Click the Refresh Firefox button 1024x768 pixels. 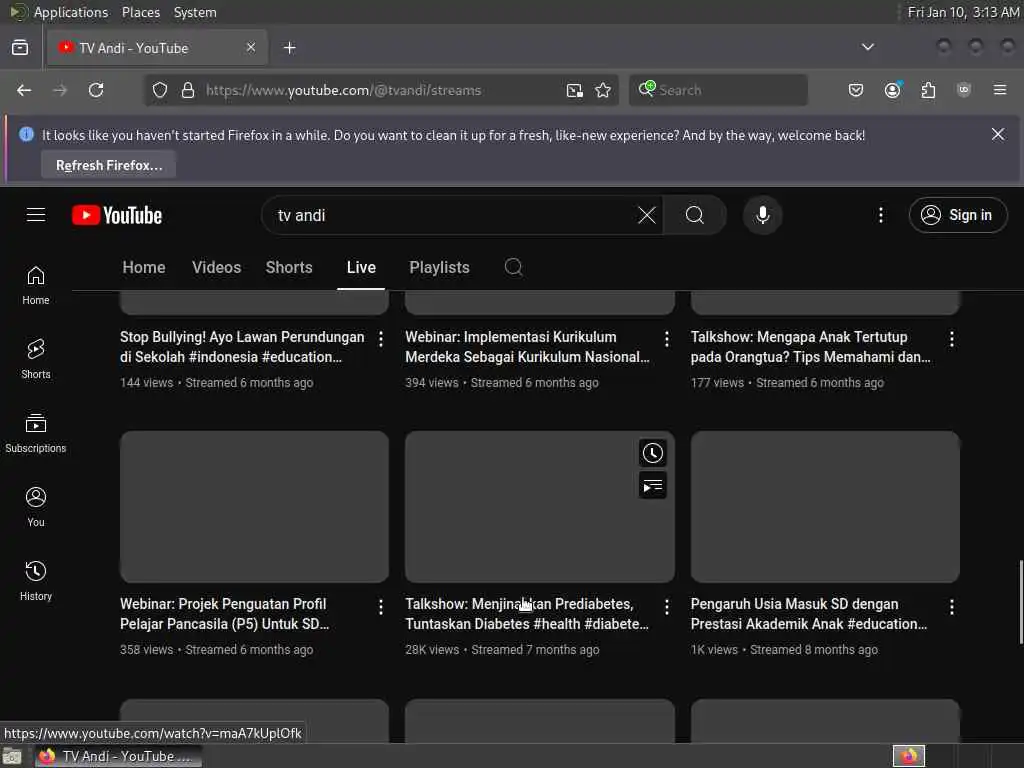[108, 165]
